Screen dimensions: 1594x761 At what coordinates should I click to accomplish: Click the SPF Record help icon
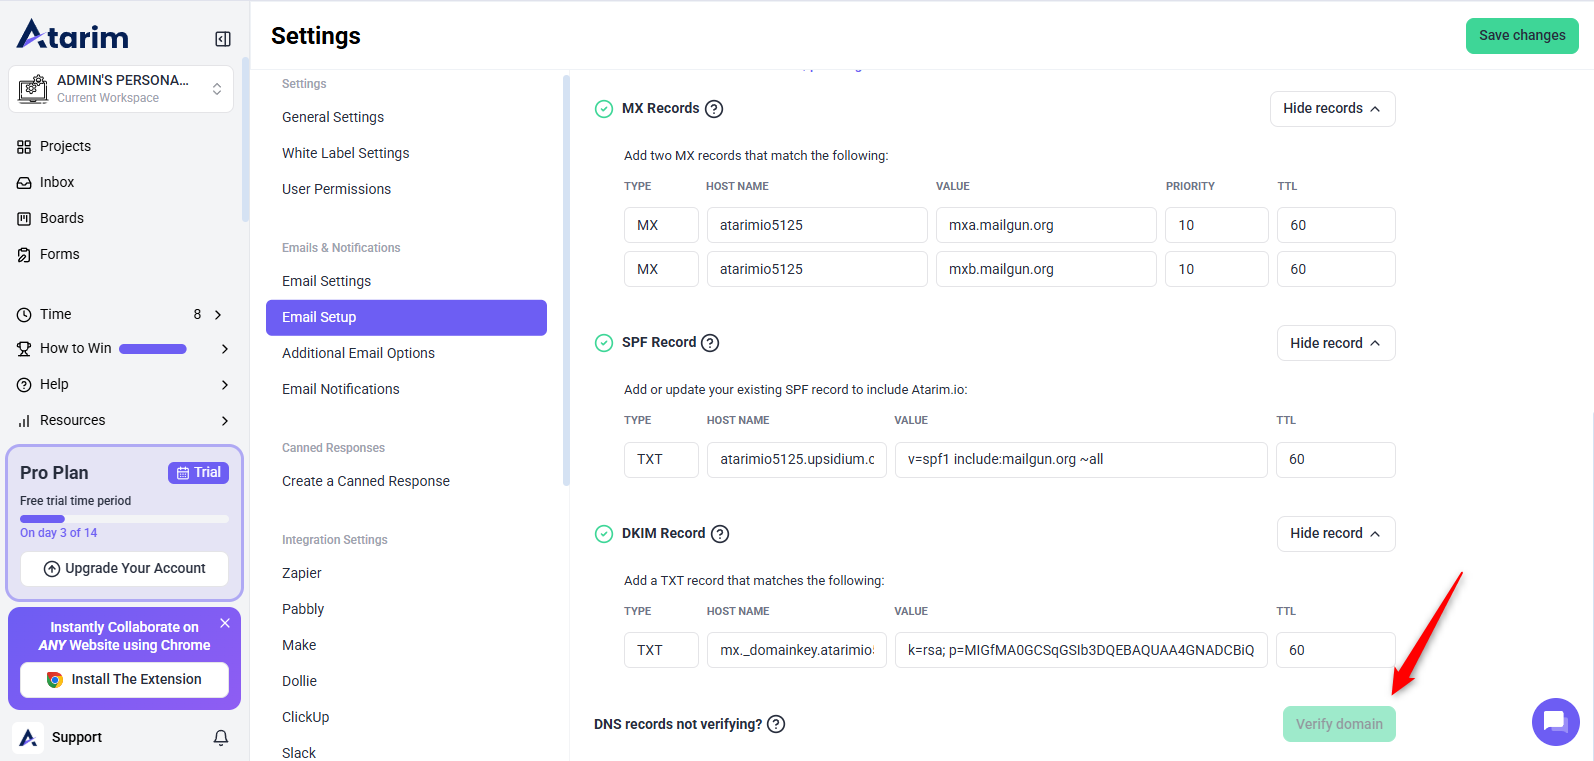(x=710, y=343)
